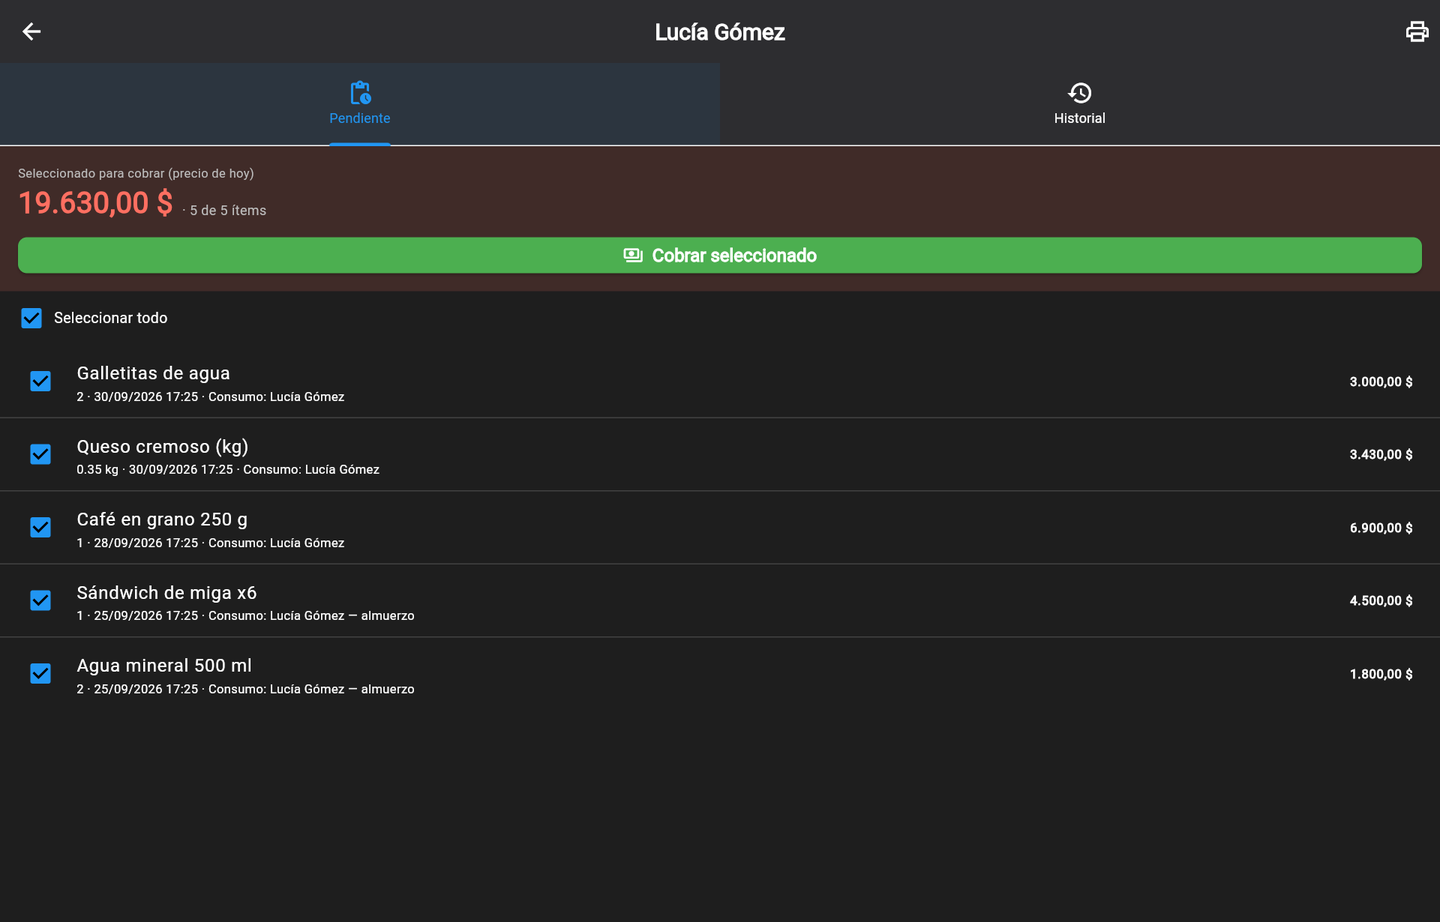Click the Sándwich de miga x6 name
The image size is (1440, 922).
[x=167, y=593]
